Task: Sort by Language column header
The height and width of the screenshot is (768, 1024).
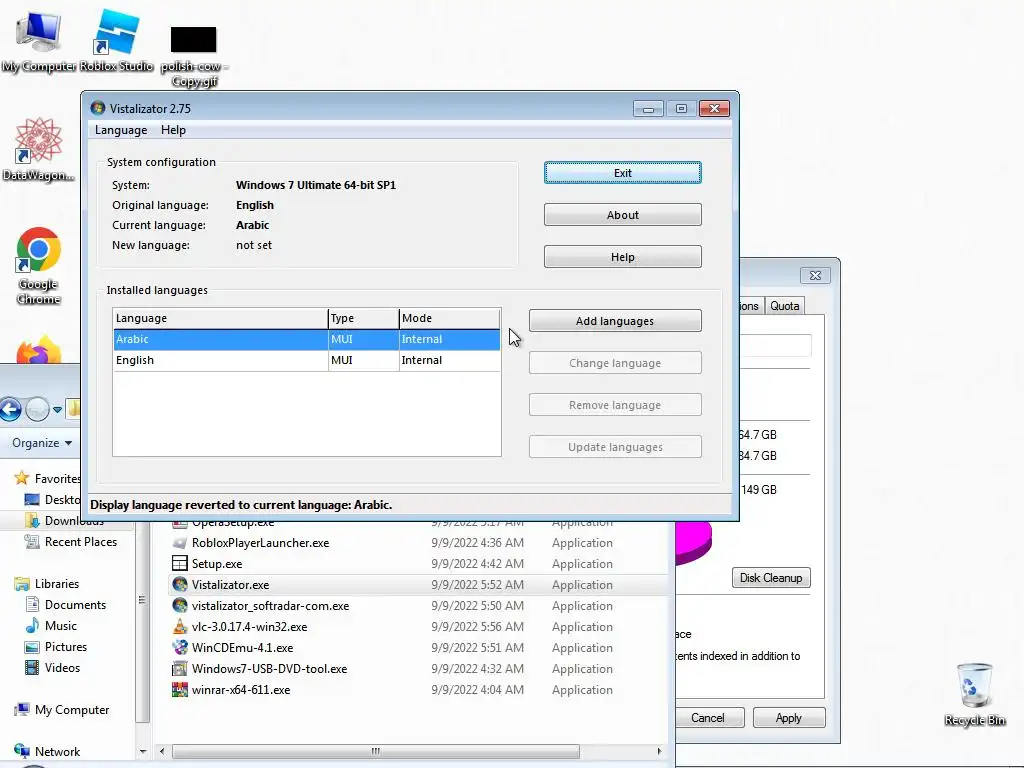Action: (x=220, y=318)
